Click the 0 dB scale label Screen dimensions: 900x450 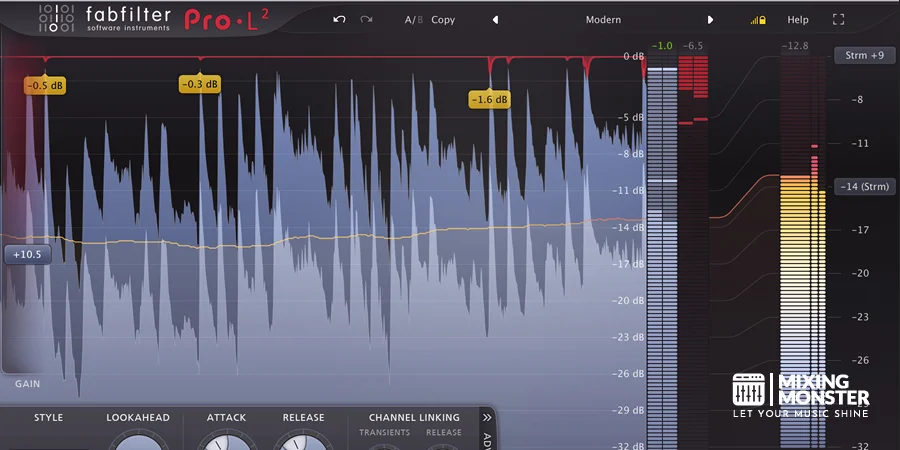(634, 56)
